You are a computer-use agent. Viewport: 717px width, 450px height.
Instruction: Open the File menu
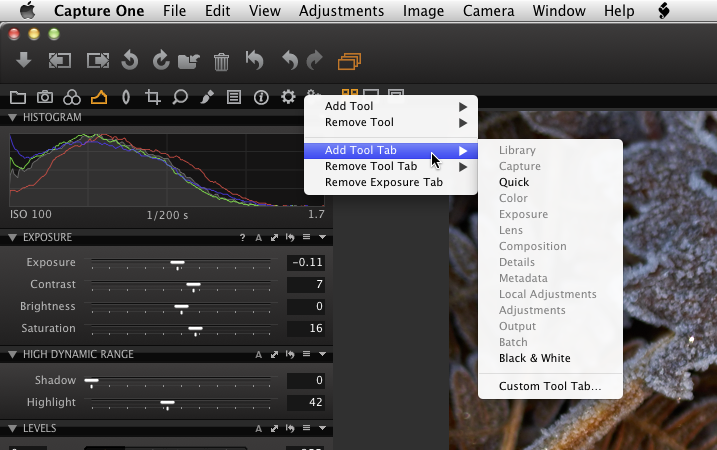174,11
